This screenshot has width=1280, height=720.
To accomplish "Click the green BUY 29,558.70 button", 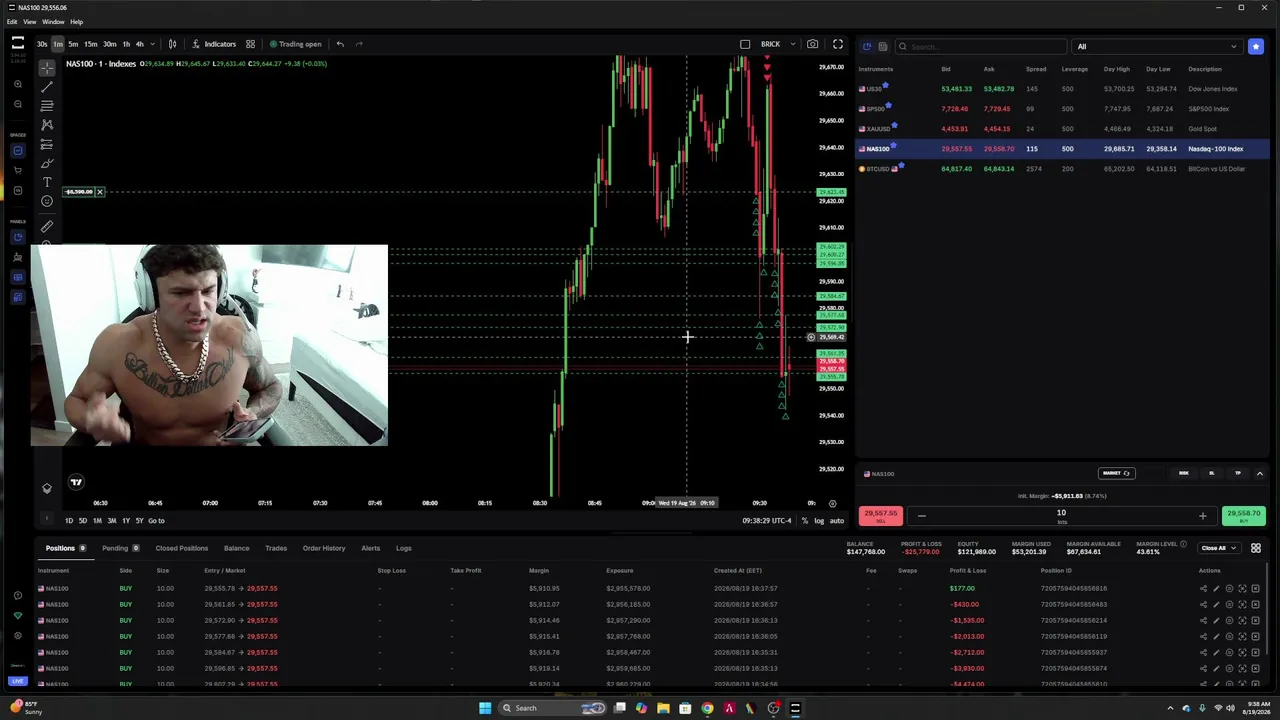I will (1244, 515).
